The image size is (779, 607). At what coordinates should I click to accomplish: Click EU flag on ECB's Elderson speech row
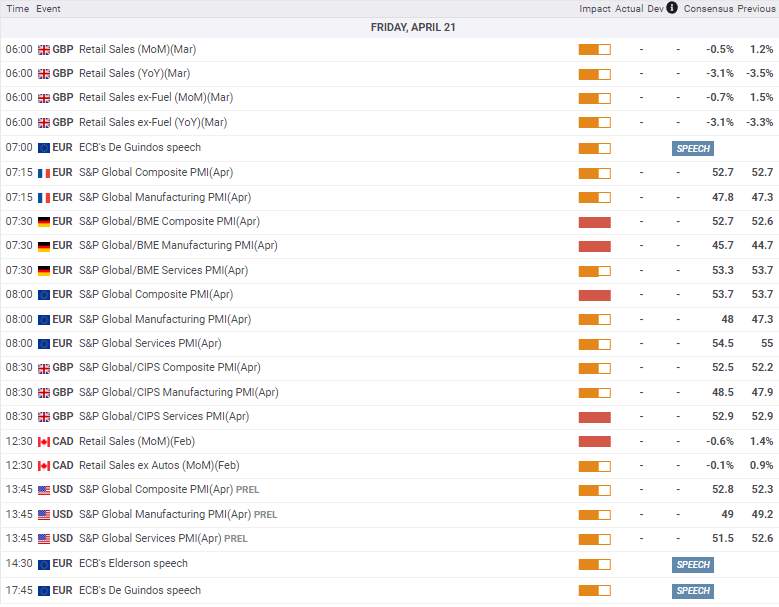44,564
